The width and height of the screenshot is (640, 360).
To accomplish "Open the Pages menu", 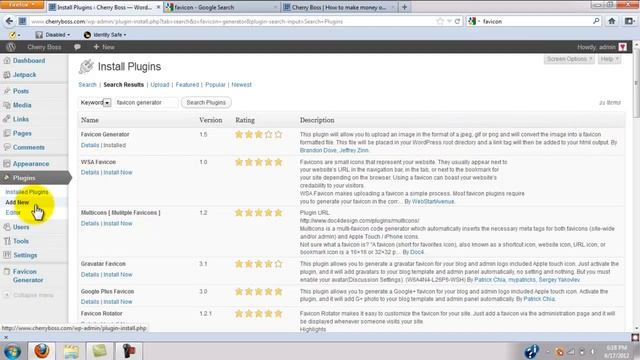I will (22, 133).
